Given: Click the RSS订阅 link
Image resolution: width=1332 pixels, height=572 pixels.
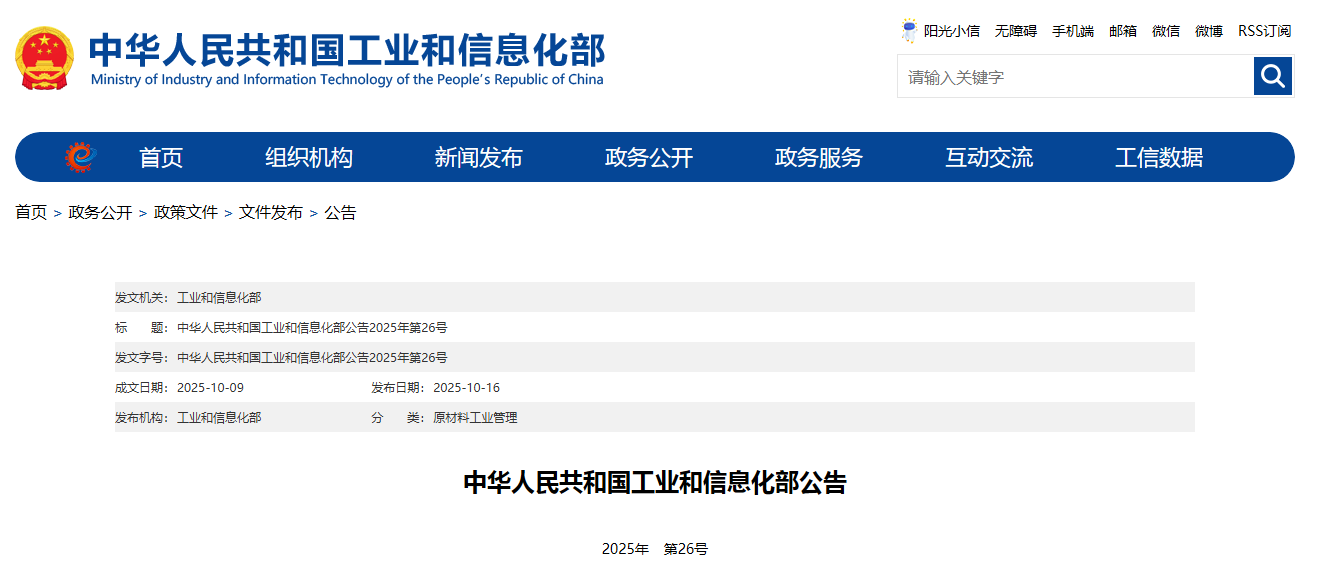Looking at the screenshot, I should 1264,31.
